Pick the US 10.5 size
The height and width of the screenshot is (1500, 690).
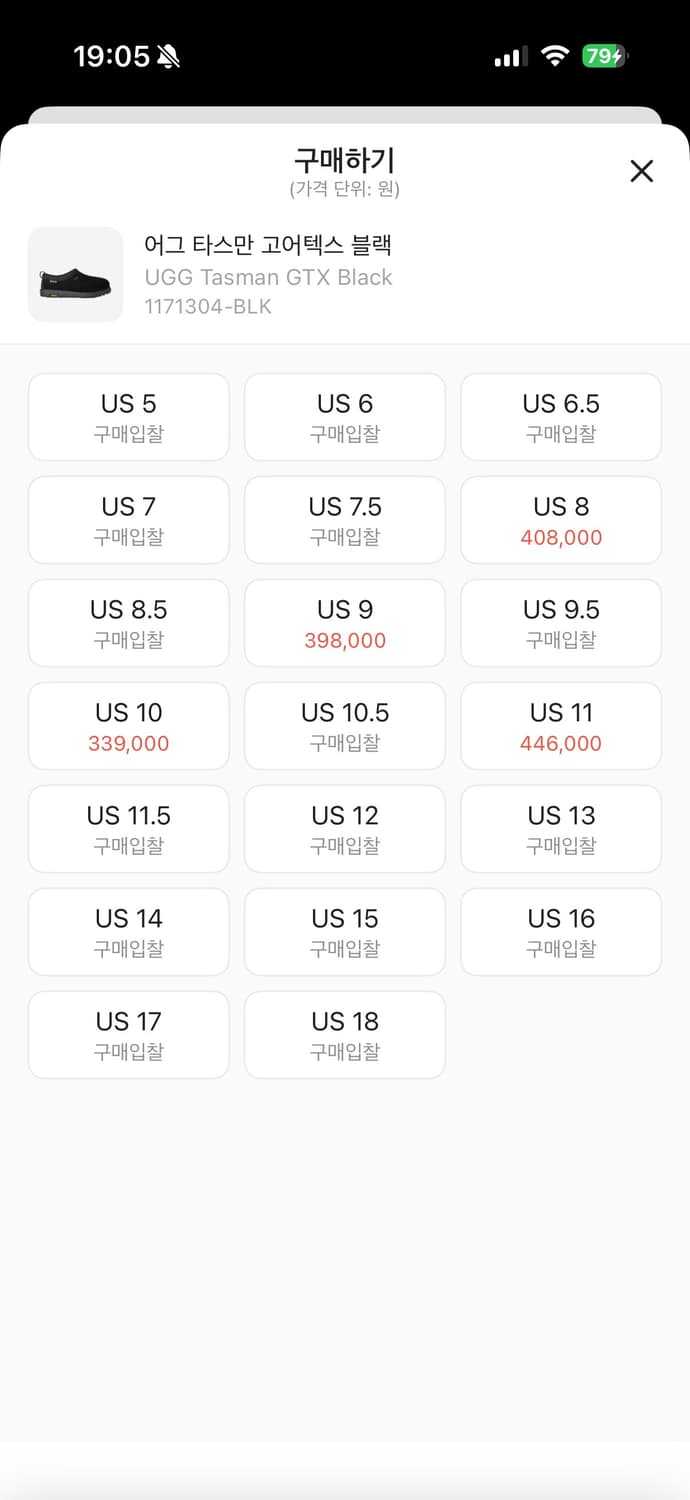pyautogui.click(x=345, y=726)
